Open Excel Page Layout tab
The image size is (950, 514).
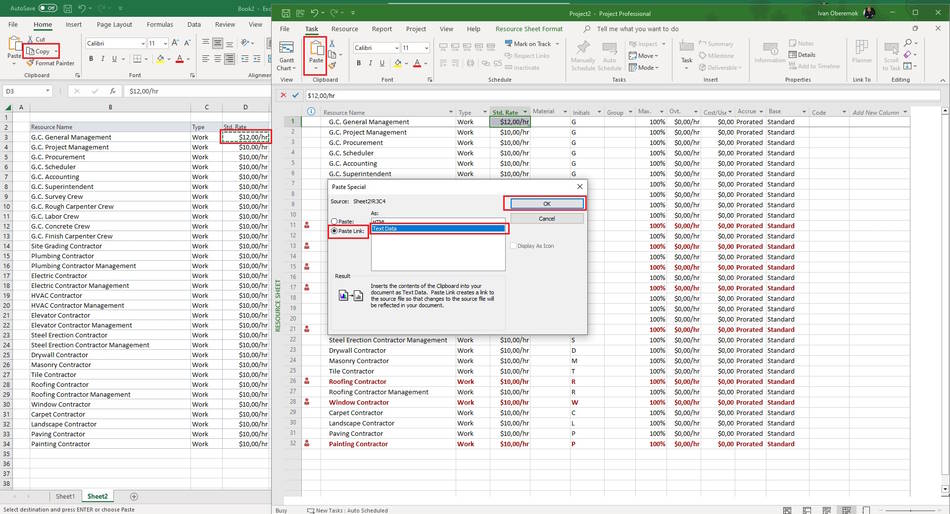coord(114,24)
